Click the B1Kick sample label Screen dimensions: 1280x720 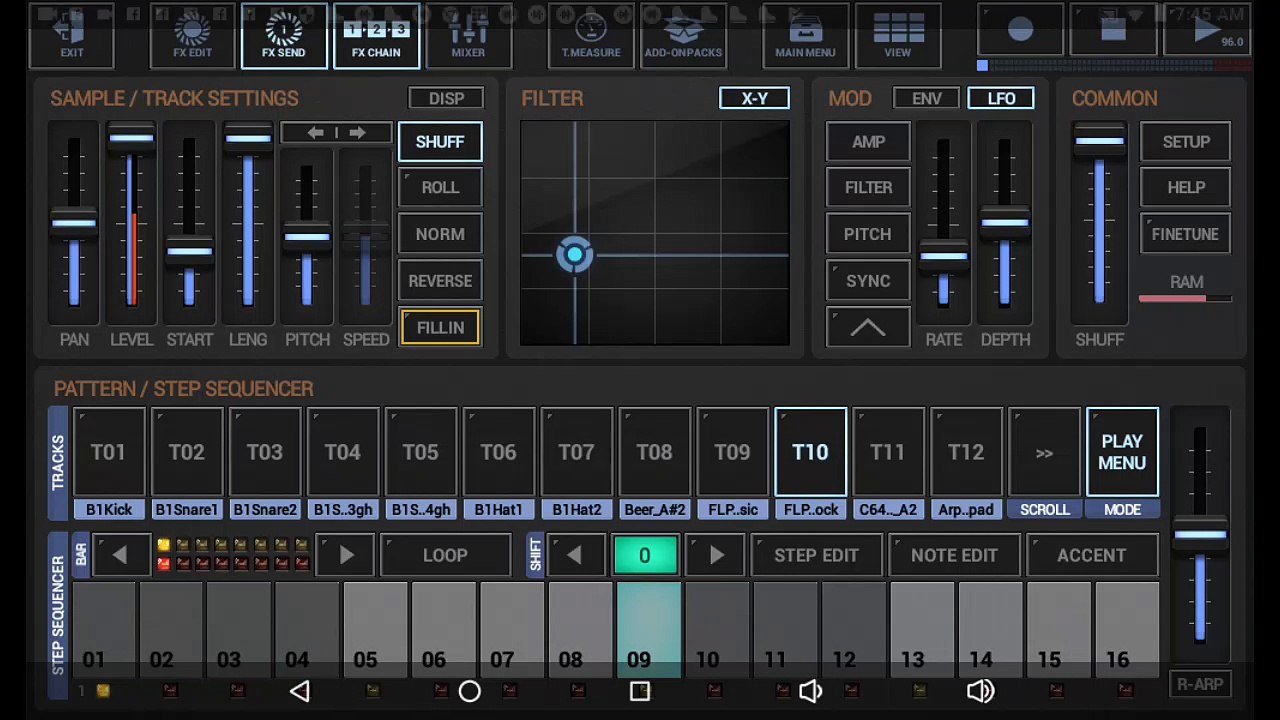(x=108, y=510)
